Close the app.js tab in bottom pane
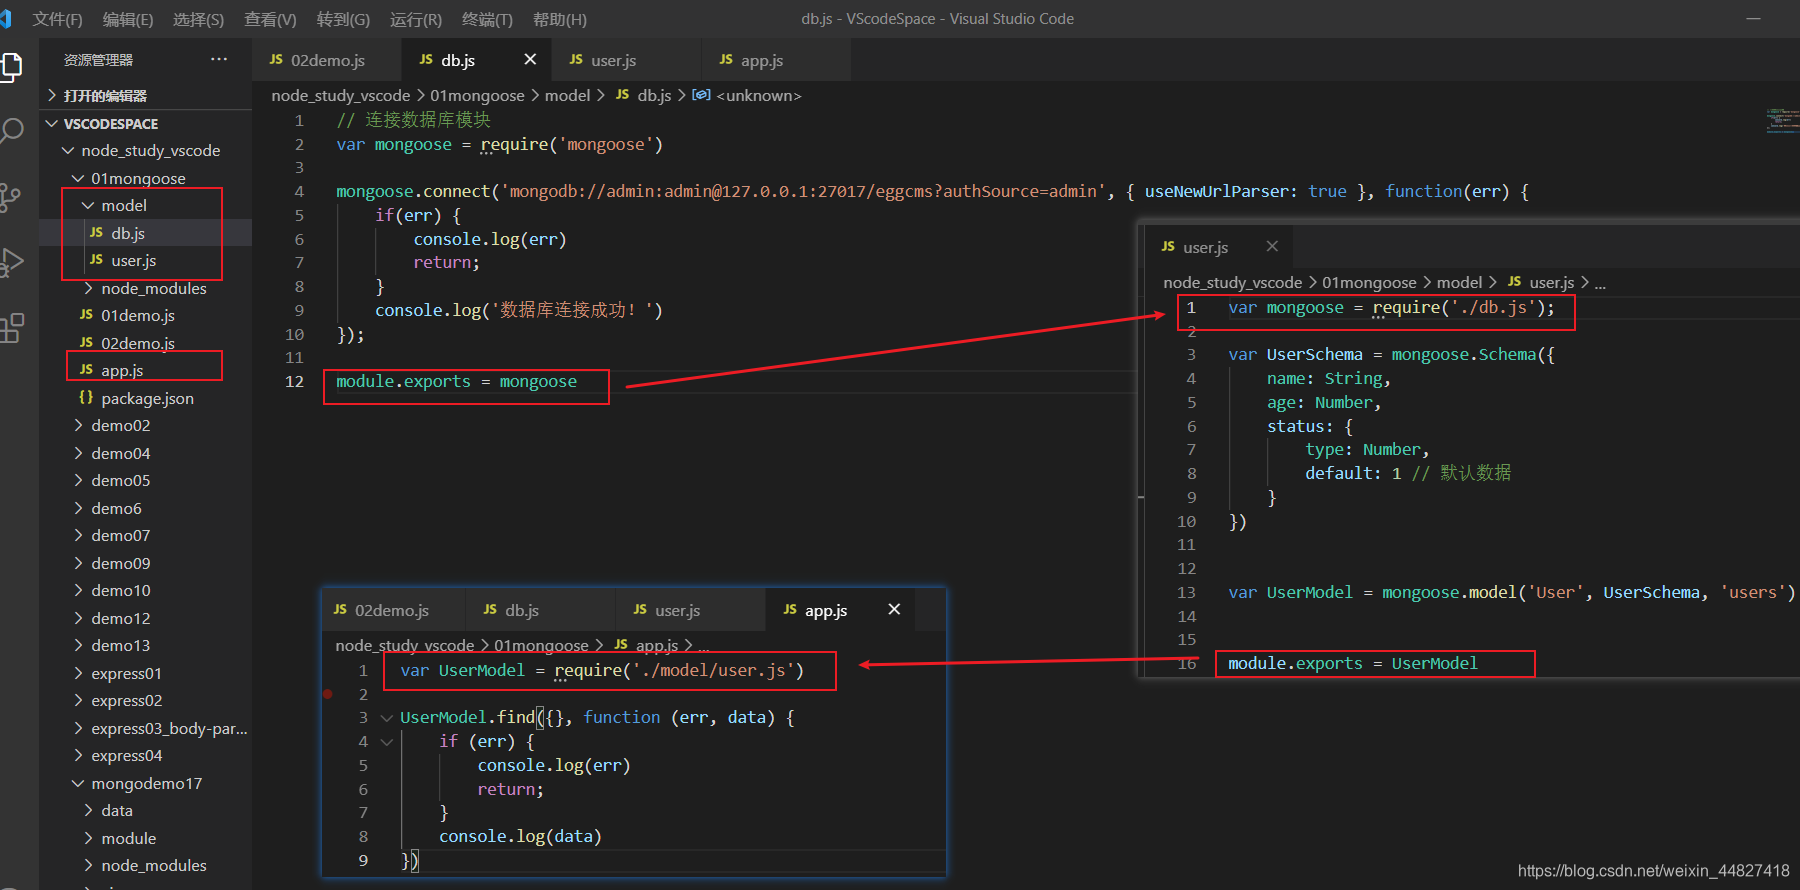The image size is (1800, 890). (894, 609)
